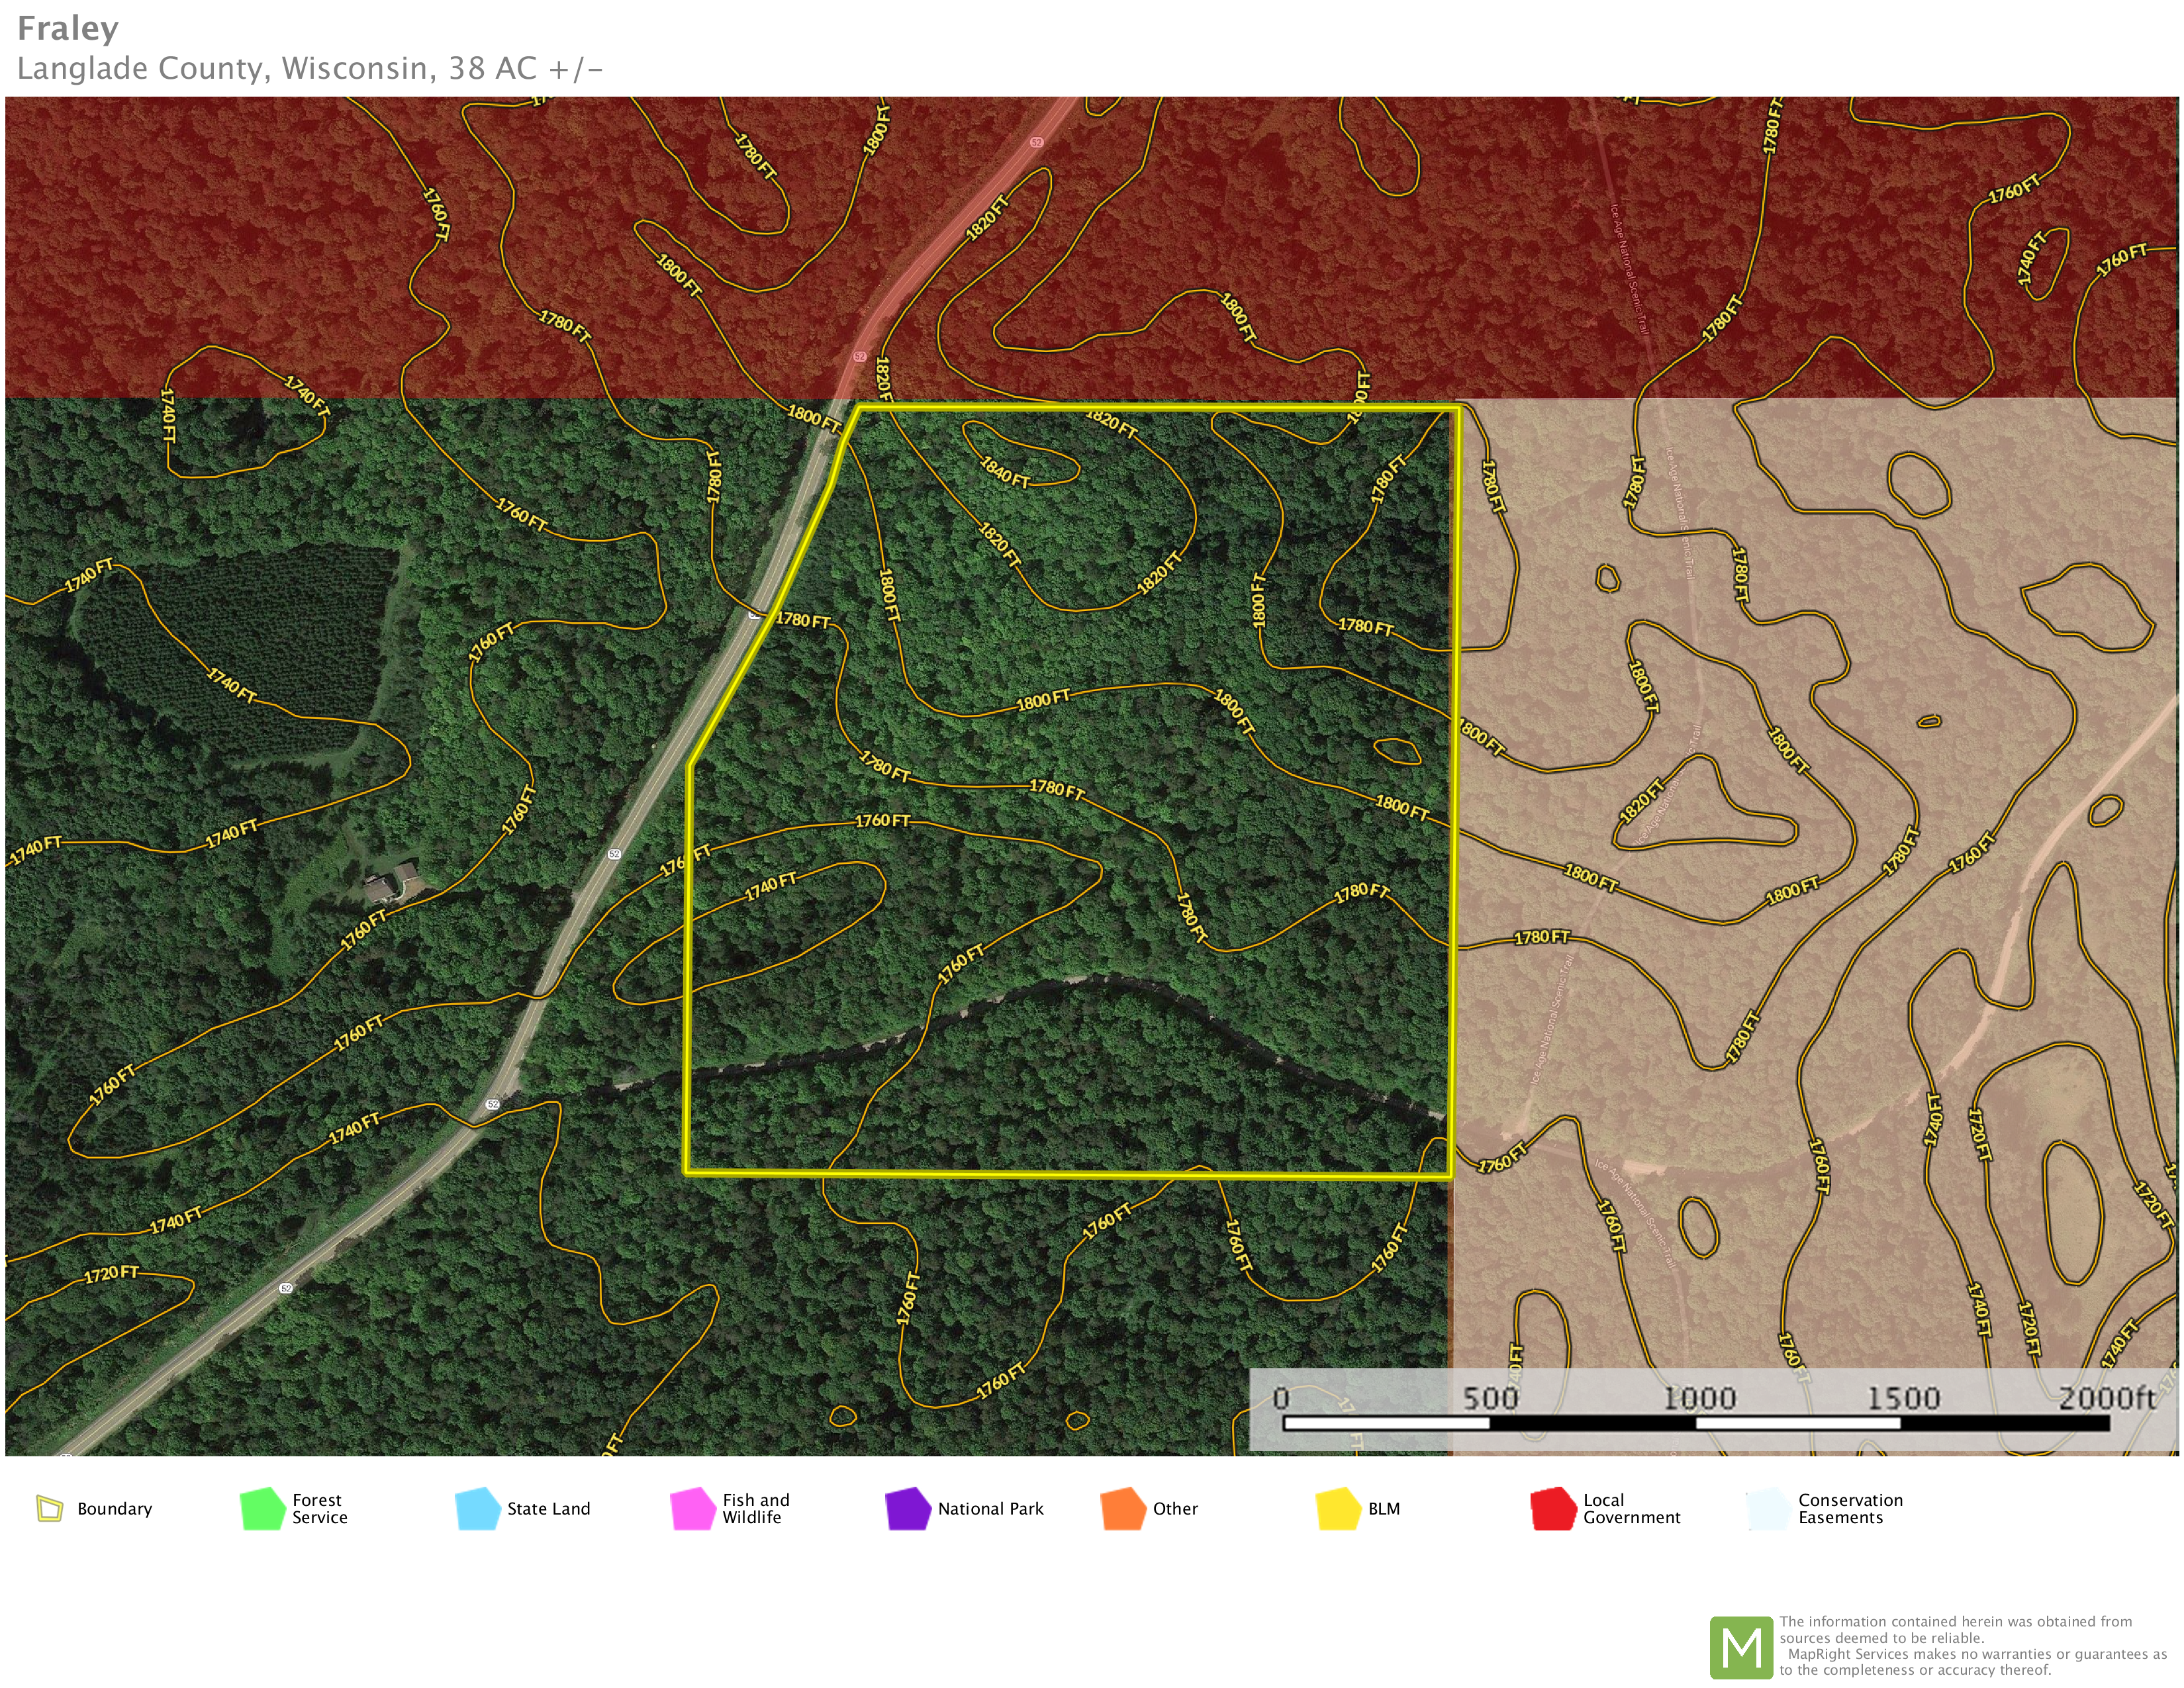Viewport: 2184px width, 1688px height.
Task: Click the Langlade County, Wisconsin subtitle text
Action: pyautogui.click(x=310, y=68)
